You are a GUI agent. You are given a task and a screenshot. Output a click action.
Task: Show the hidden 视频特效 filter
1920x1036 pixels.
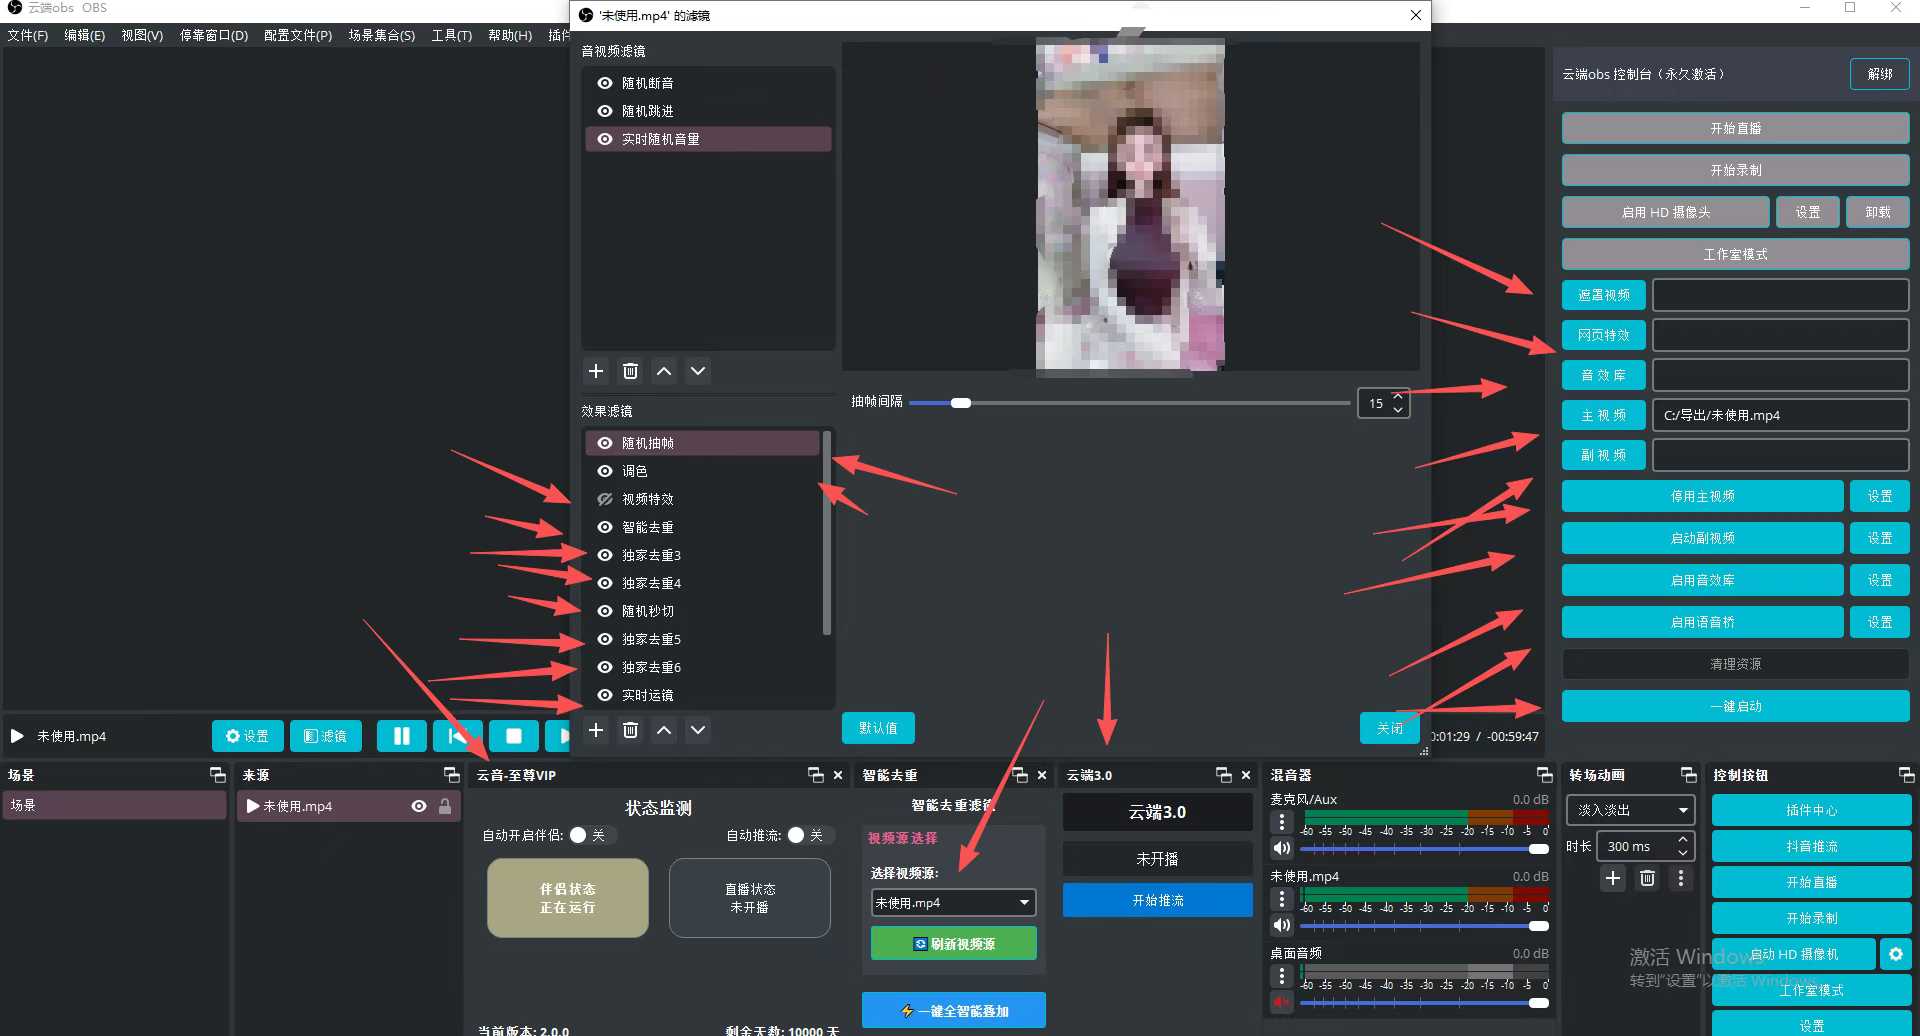(x=604, y=499)
